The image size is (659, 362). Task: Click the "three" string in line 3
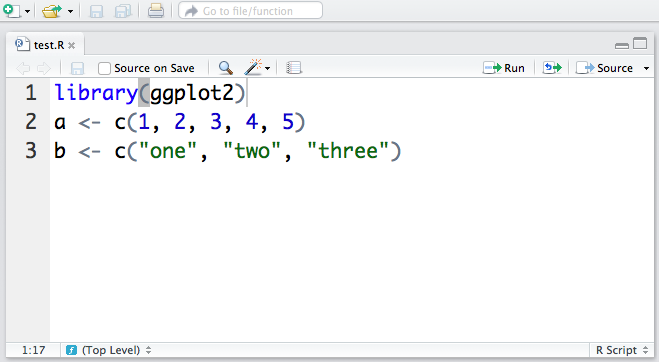pyautogui.click(x=348, y=151)
